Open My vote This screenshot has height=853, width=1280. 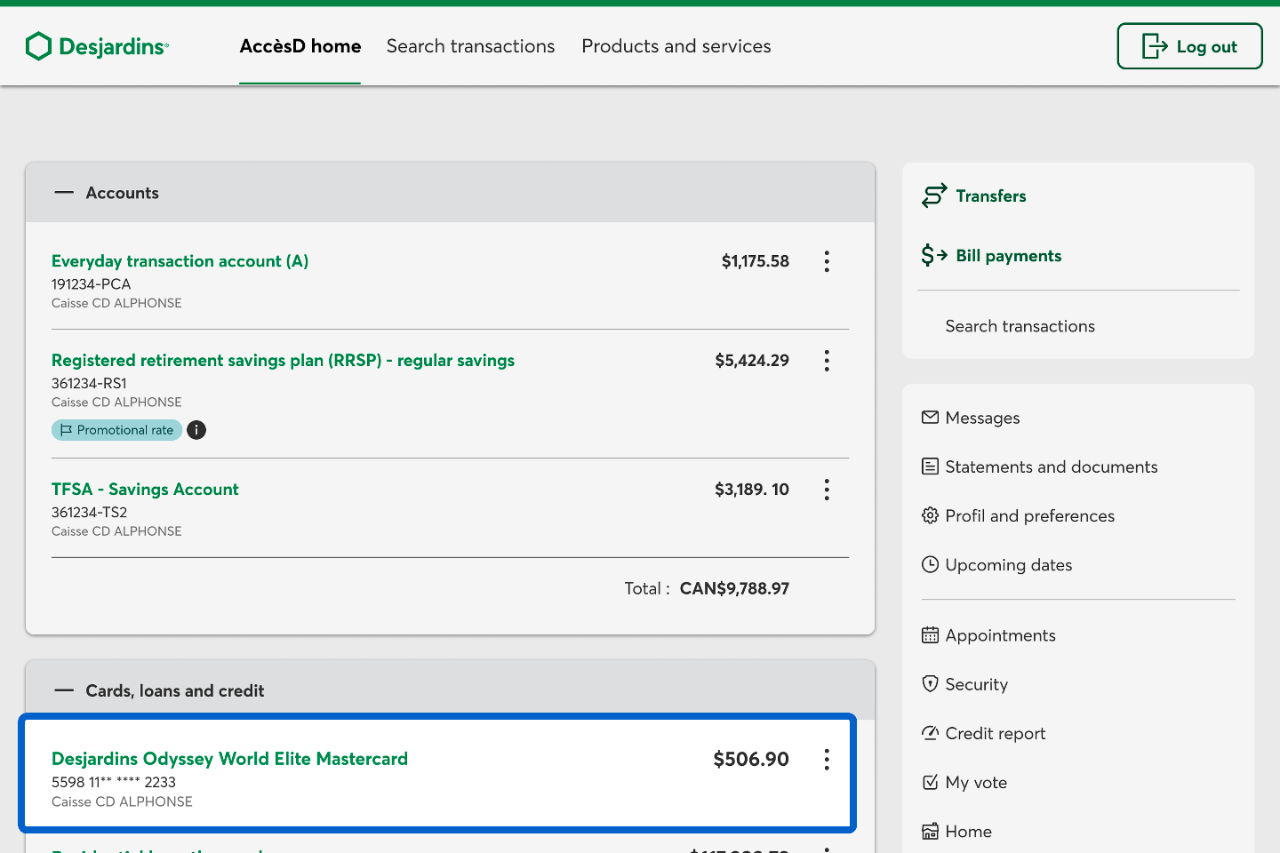(976, 783)
